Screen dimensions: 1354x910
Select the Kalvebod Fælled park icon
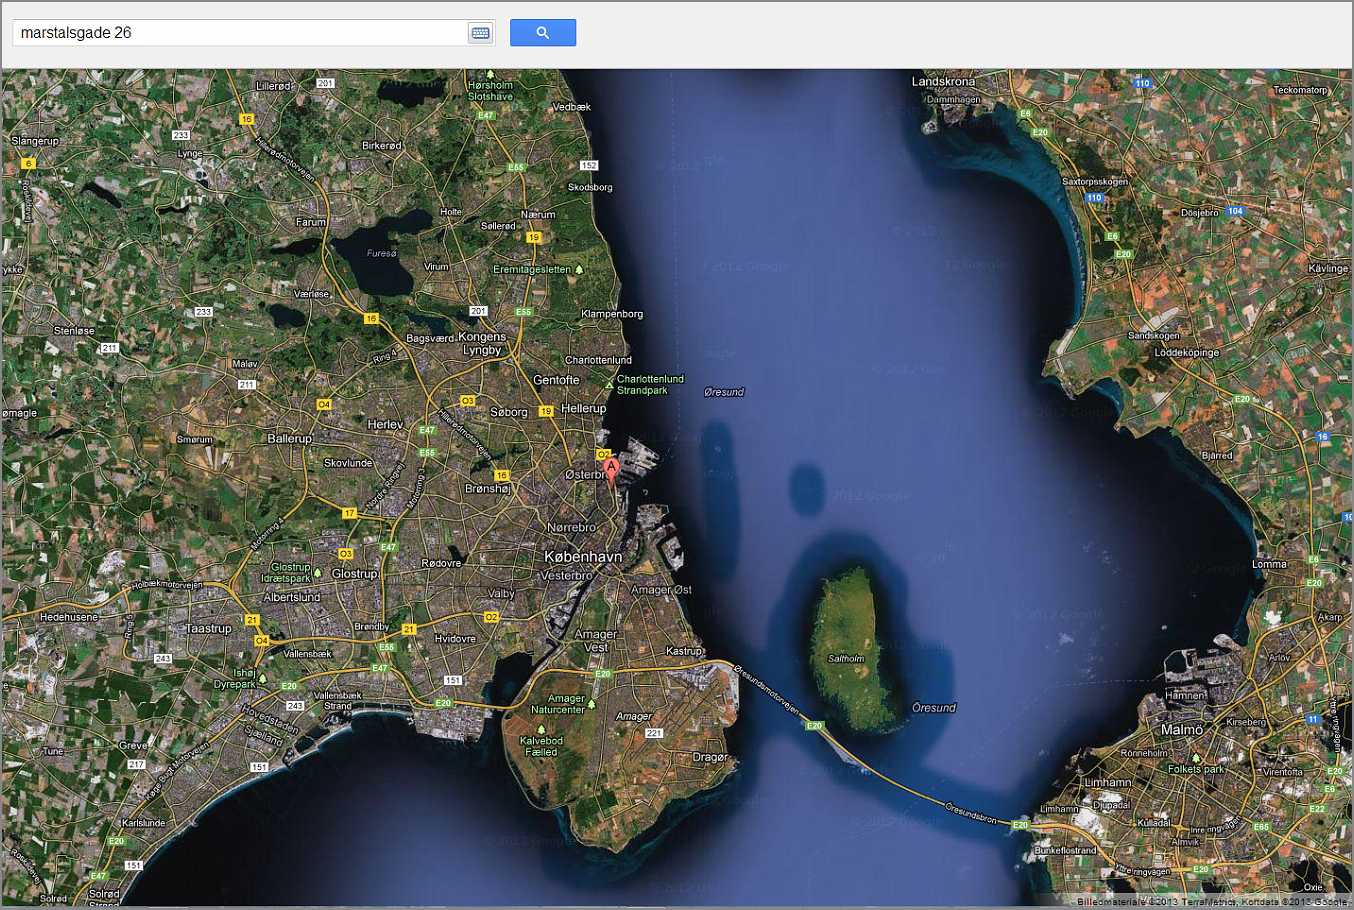[541, 729]
